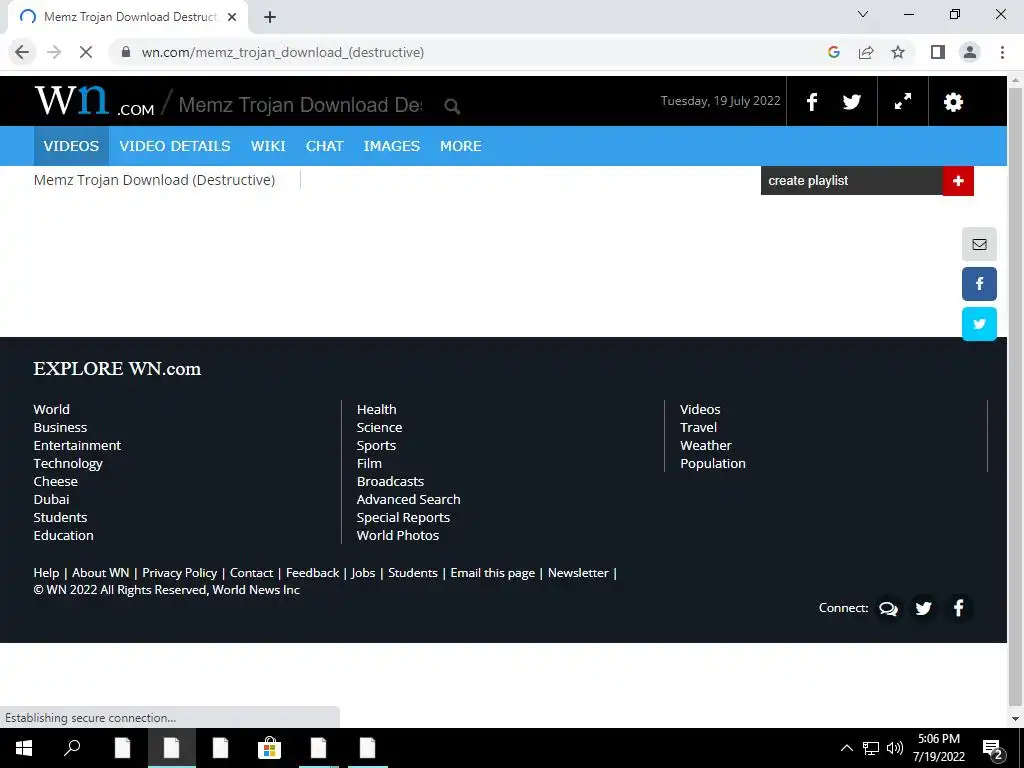Open the Entertainment footer link
This screenshot has height=768, width=1024.
click(77, 445)
